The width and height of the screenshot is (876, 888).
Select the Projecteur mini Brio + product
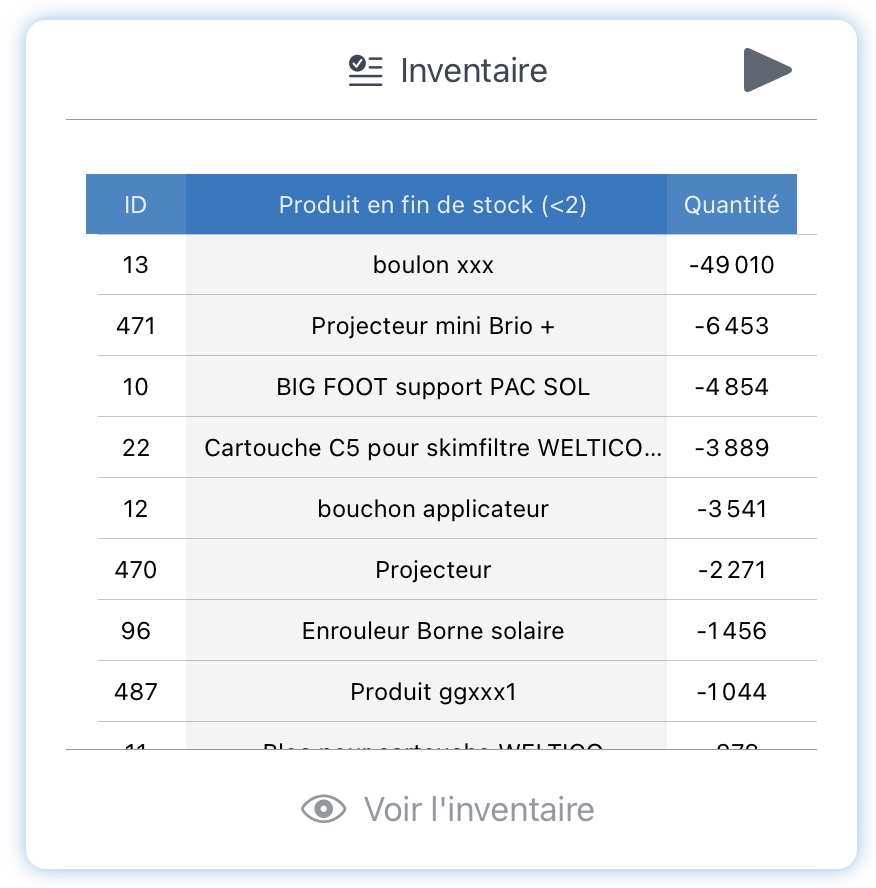tap(433, 326)
